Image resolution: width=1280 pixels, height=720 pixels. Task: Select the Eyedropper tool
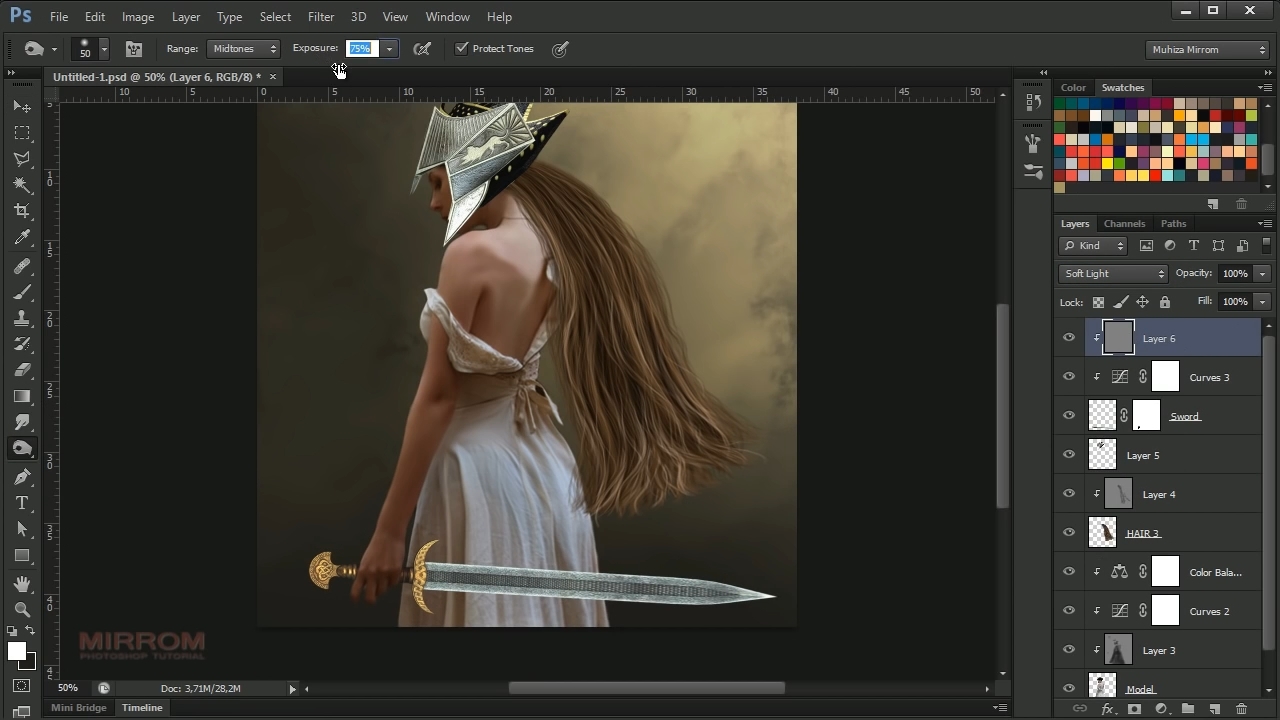[x=22, y=238]
